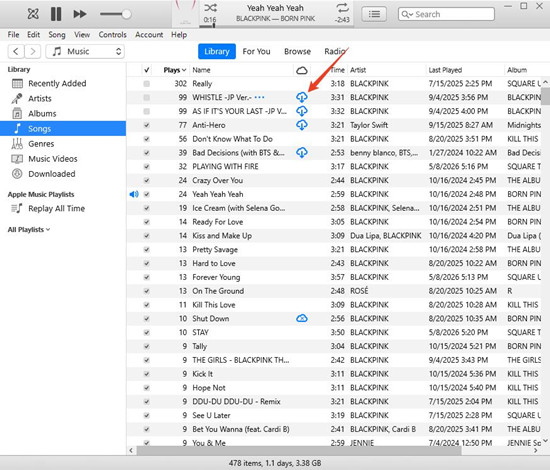Open Recently Added in the sidebar
The height and width of the screenshot is (470, 550).
pos(63,83)
